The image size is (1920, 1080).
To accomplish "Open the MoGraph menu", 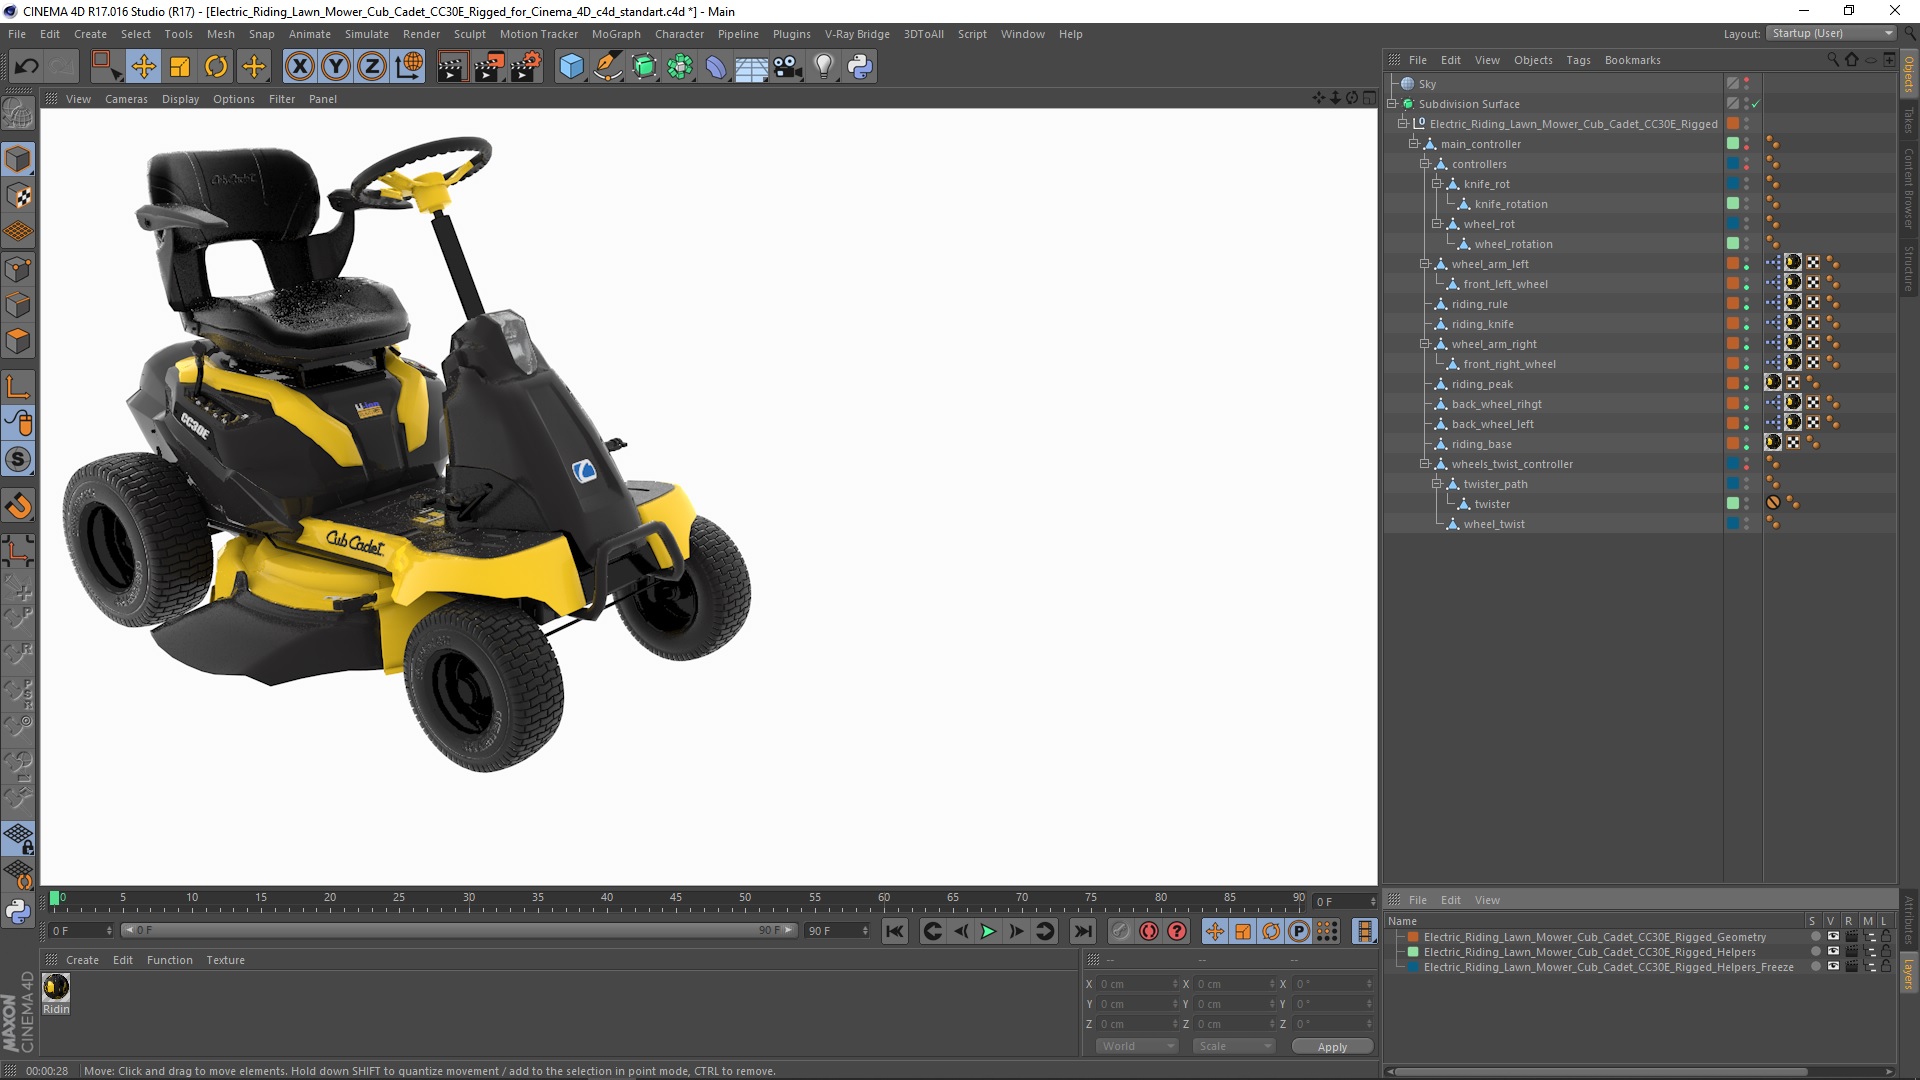I will click(x=616, y=34).
